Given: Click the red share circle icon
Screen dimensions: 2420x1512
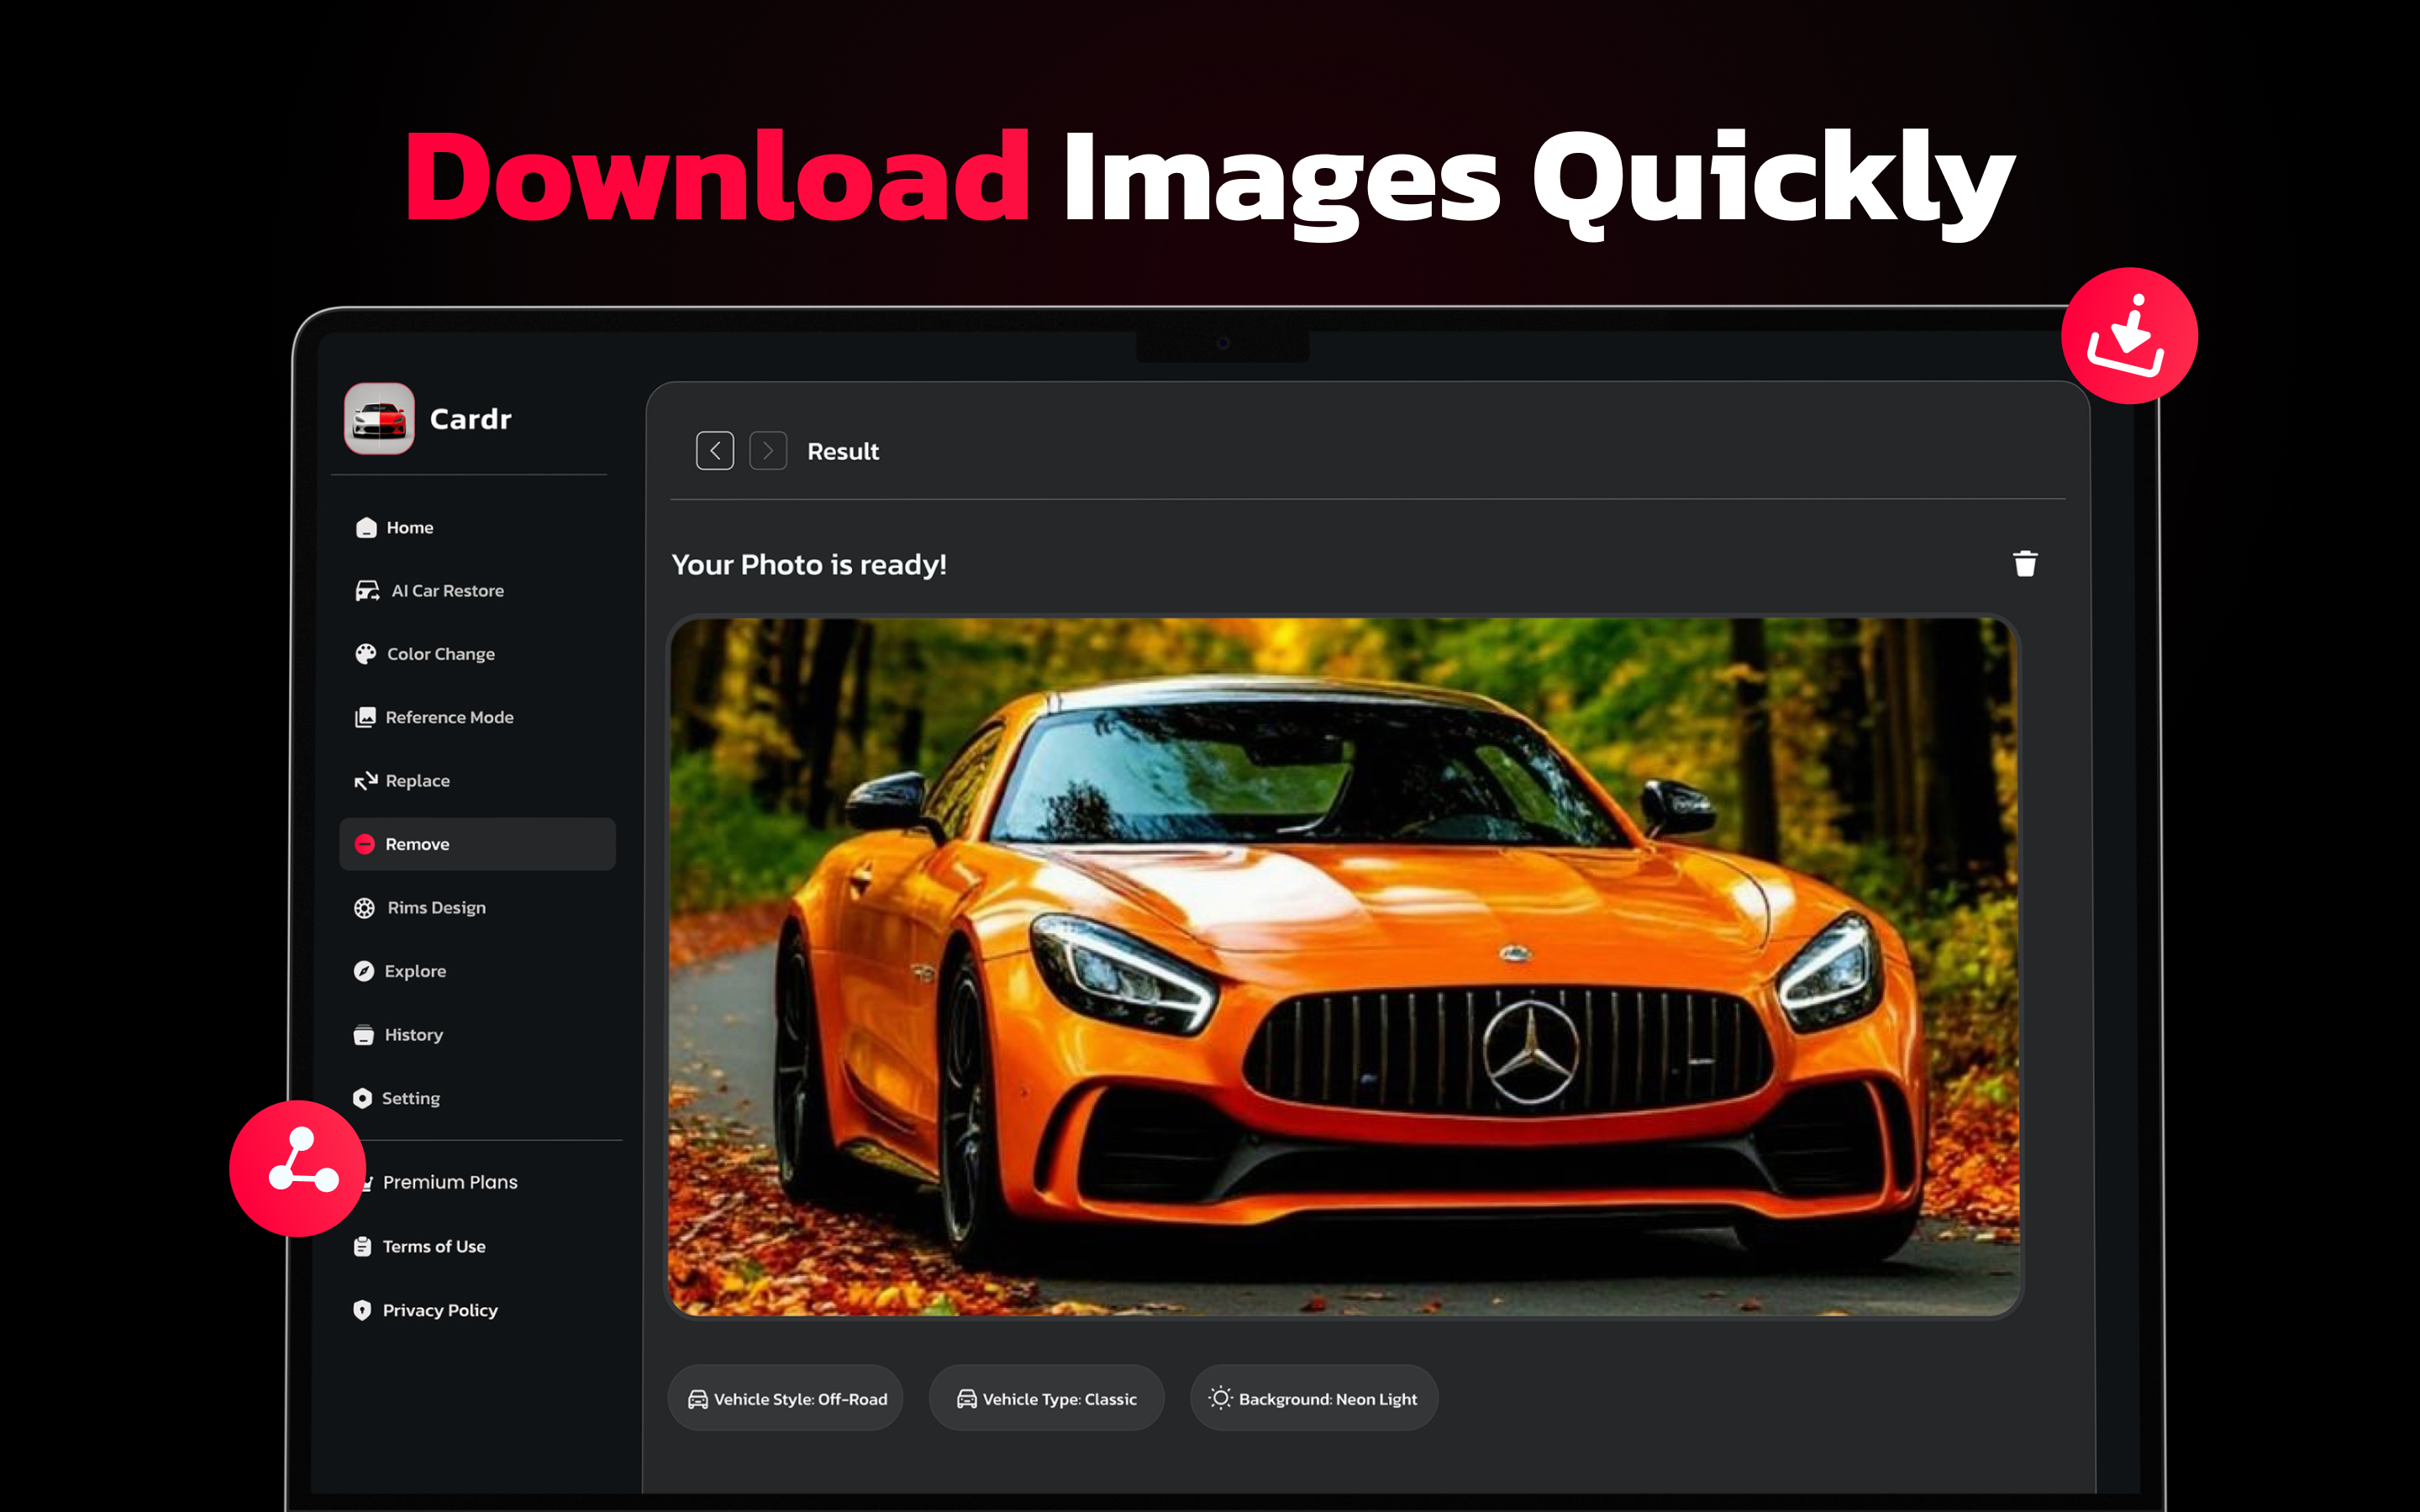Looking at the screenshot, I should (298, 1168).
